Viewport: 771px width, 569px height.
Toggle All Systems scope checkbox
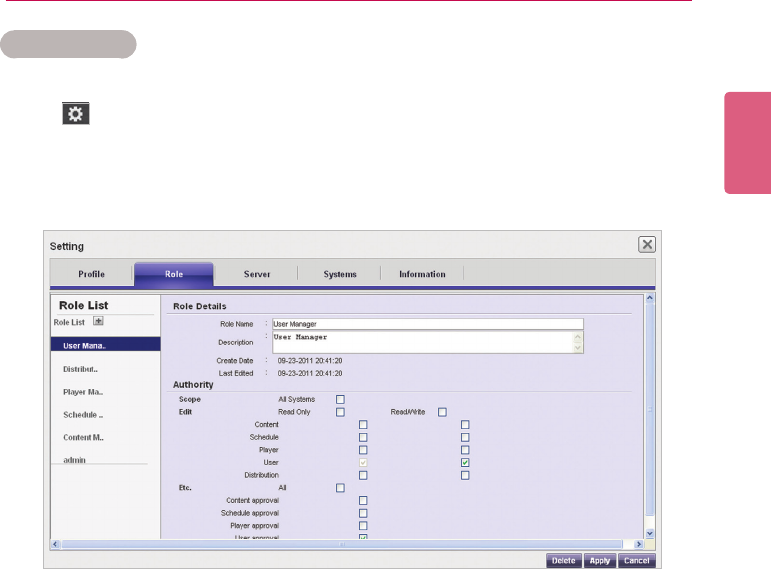(x=340, y=399)
